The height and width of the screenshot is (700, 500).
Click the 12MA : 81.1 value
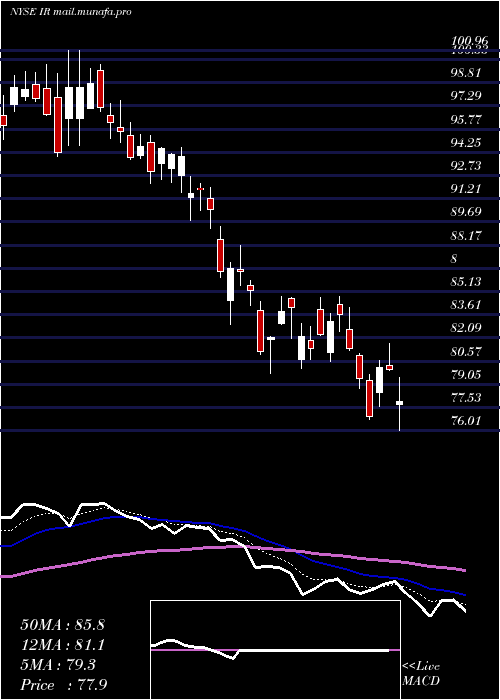(62, 645)
